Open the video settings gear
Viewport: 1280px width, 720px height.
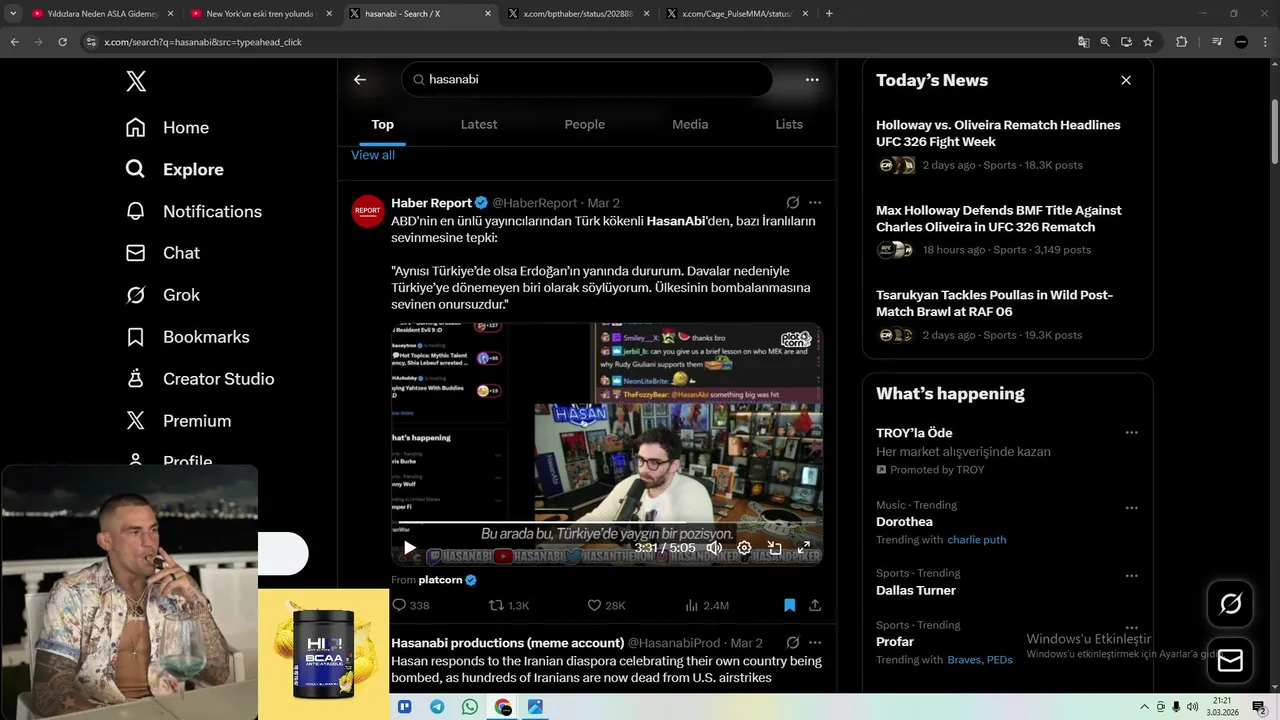(744, 548)
